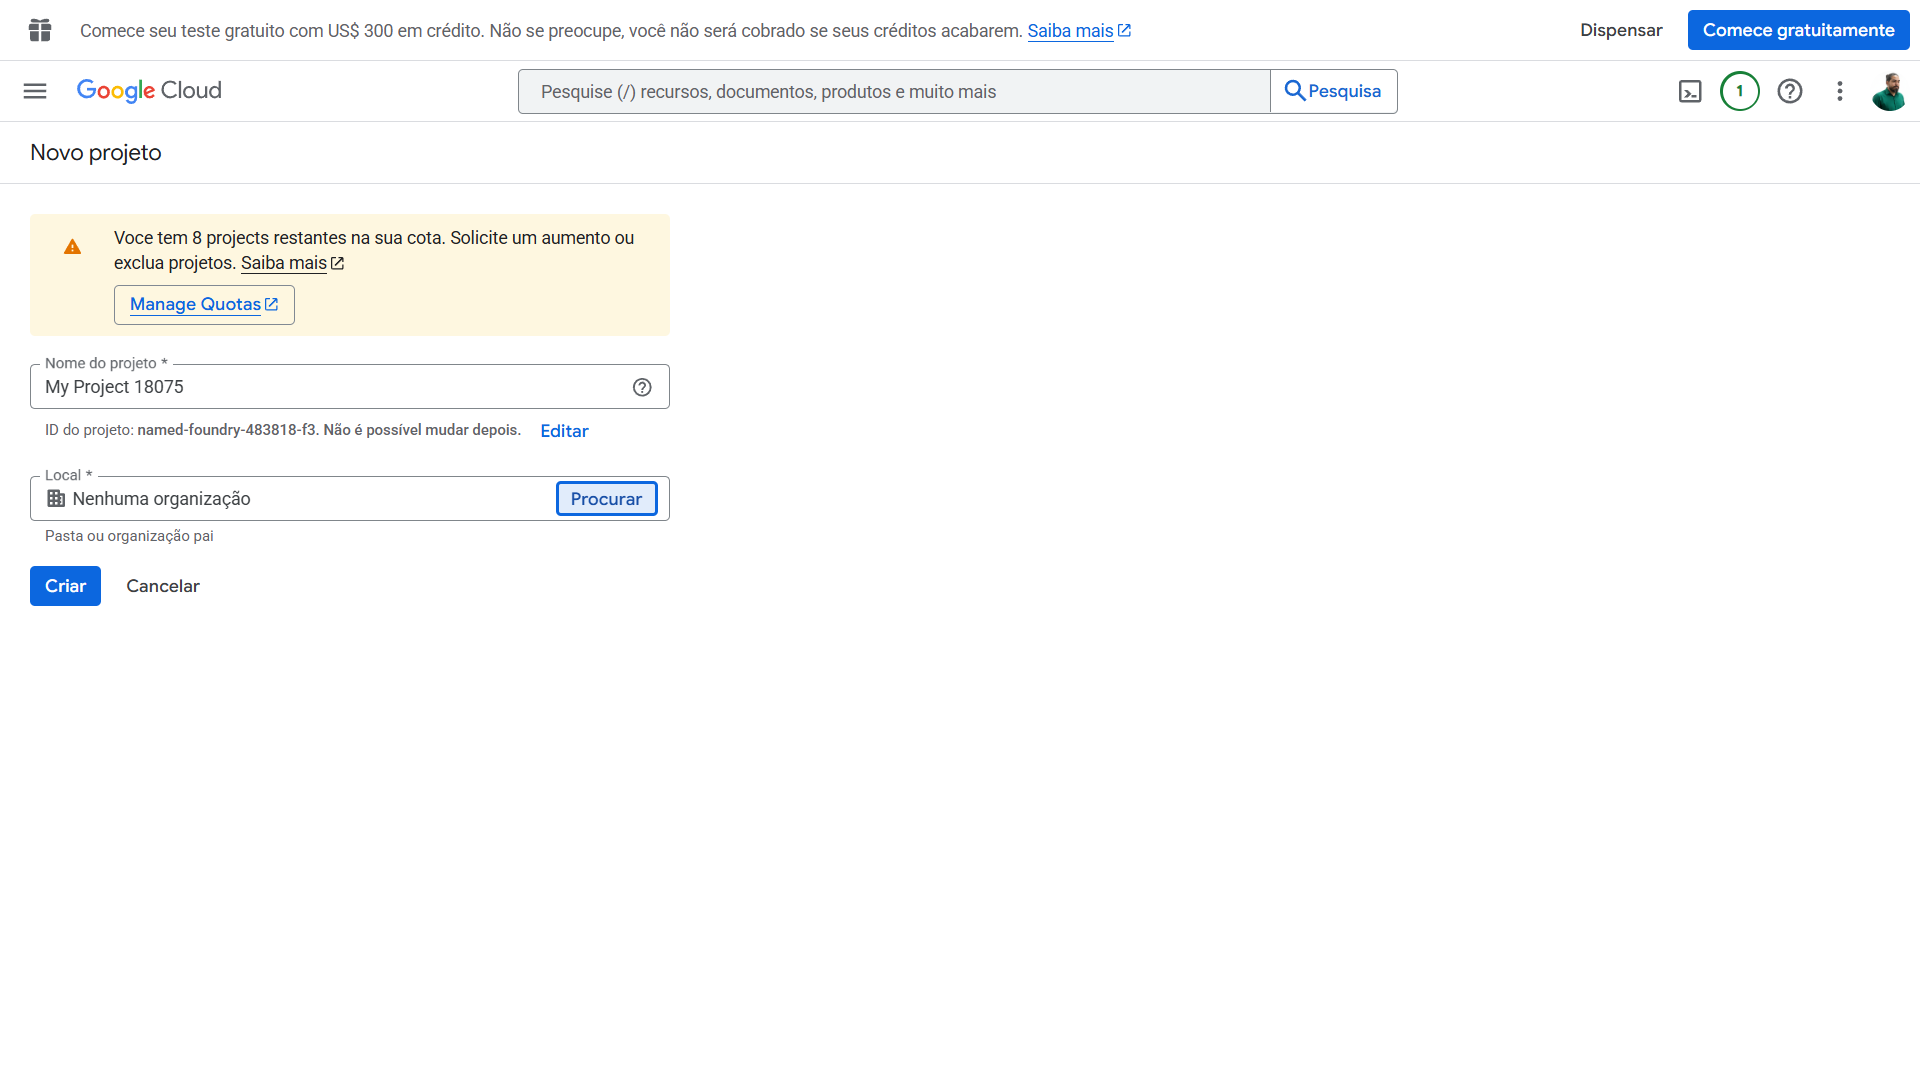Image resolution: width=1920 pixels, height=1080 pixels.
Task: Click Editar to change the project ID
Action: (x=564, y=431)
